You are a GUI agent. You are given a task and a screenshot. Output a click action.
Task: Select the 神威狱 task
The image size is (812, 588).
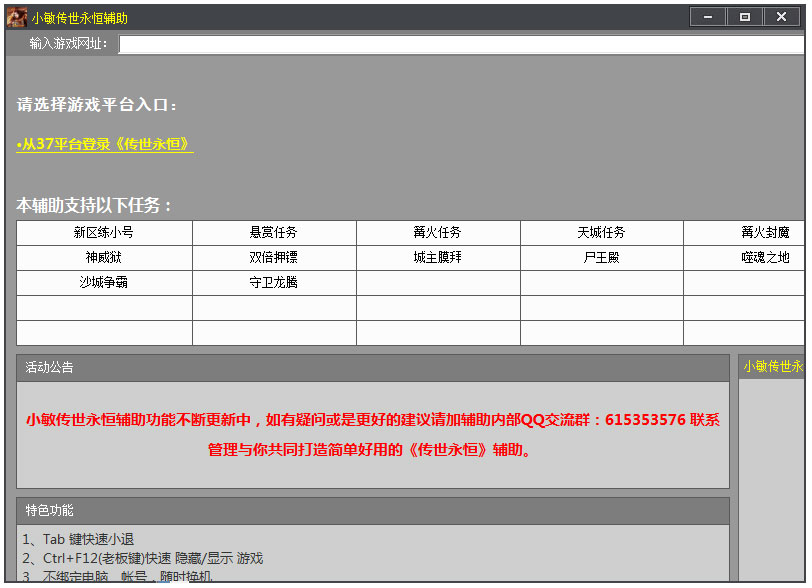(x=106, y=257)
